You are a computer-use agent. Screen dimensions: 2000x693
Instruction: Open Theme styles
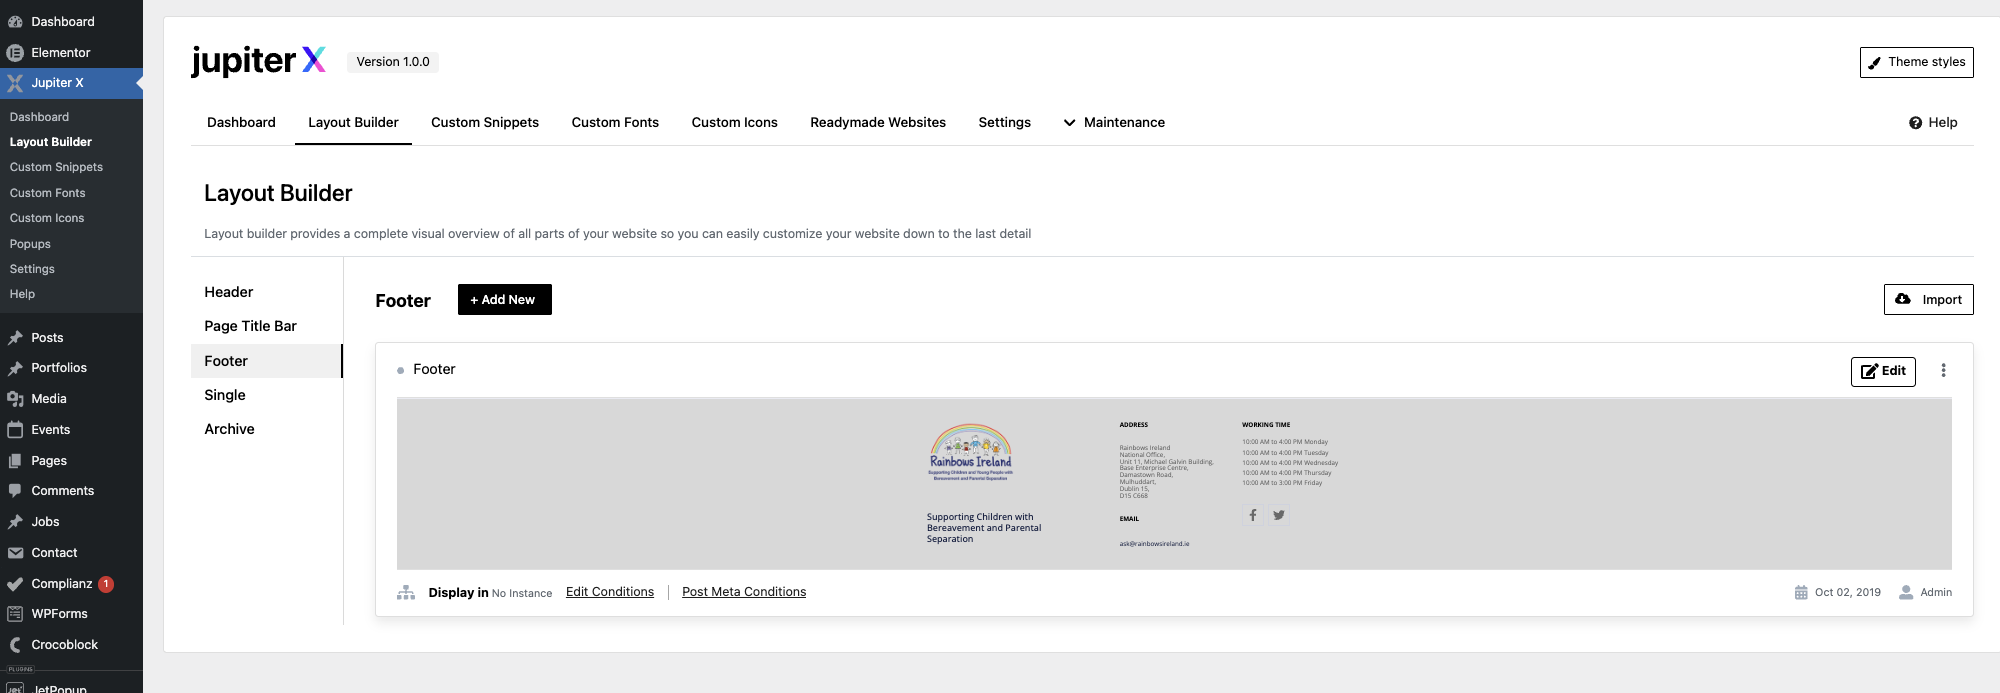tap(1916, 62)
